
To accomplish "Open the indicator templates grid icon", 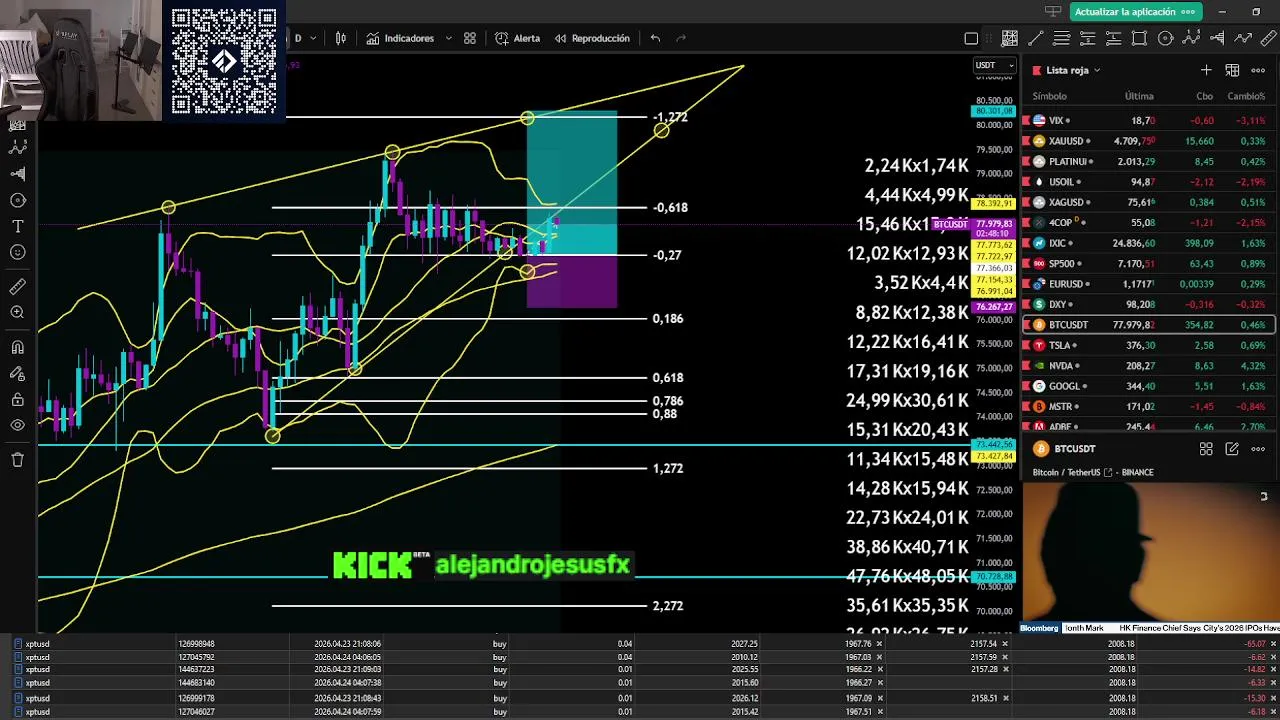I will [x=470, y=38].
